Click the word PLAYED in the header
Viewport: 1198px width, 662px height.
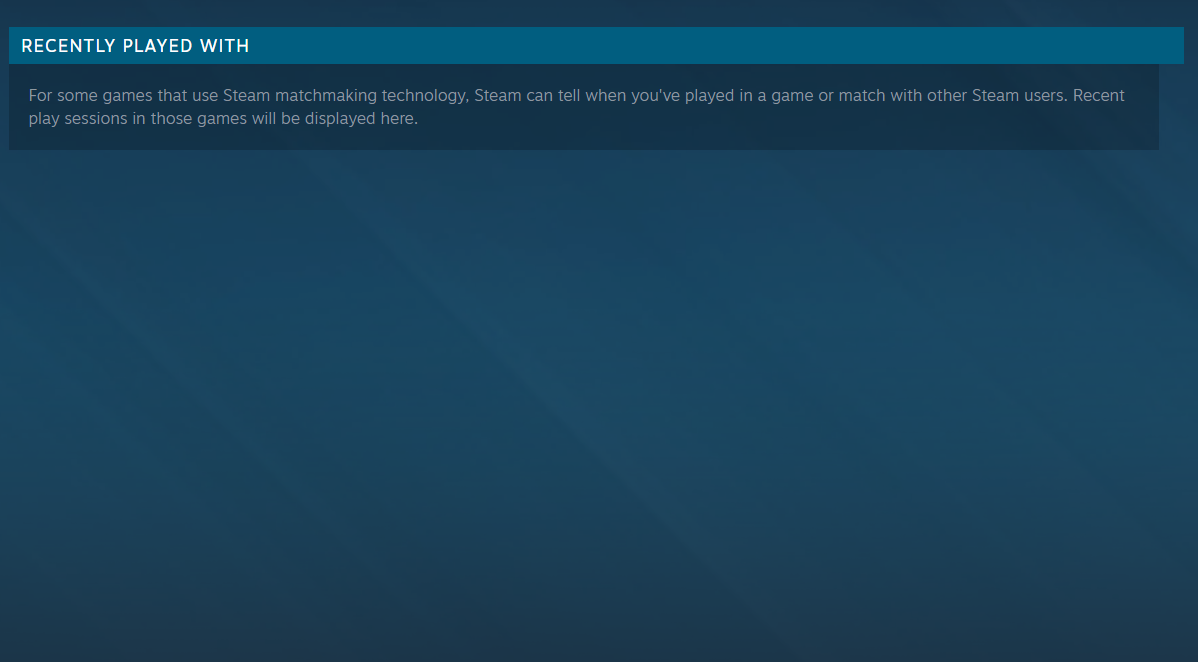(x=157, y=46)
